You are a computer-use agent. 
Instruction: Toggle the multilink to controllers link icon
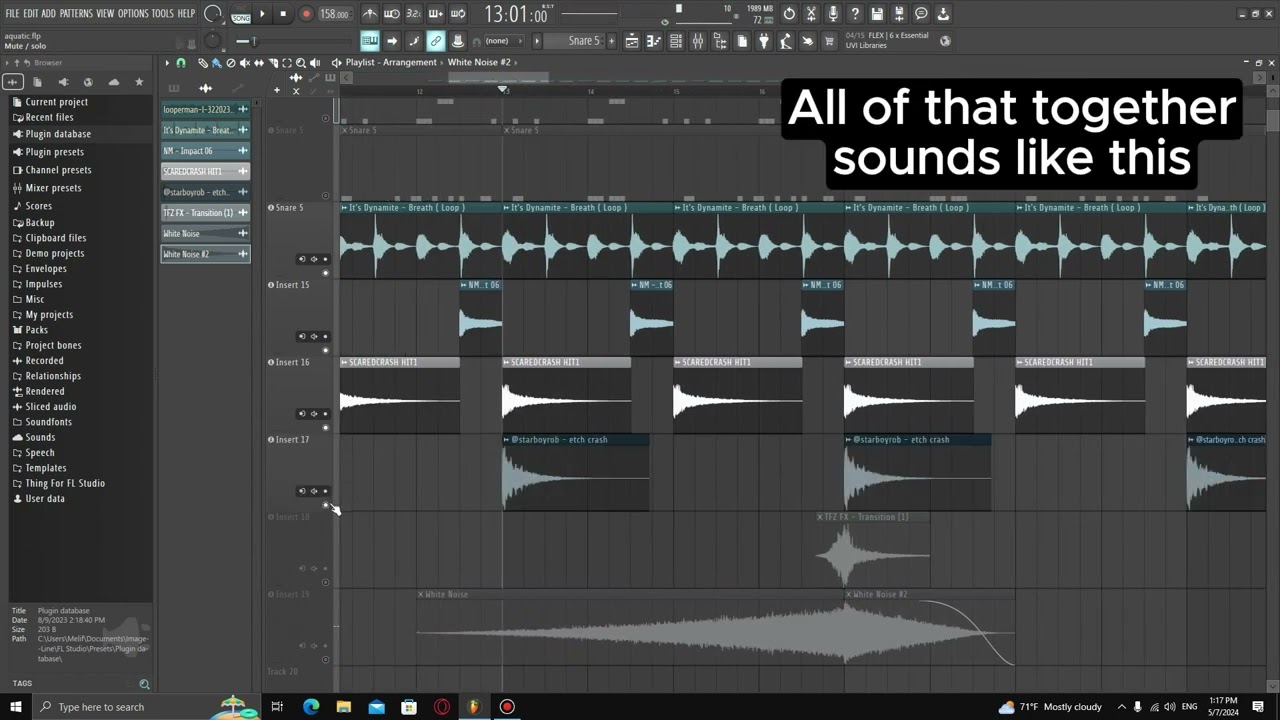(436, 41)
